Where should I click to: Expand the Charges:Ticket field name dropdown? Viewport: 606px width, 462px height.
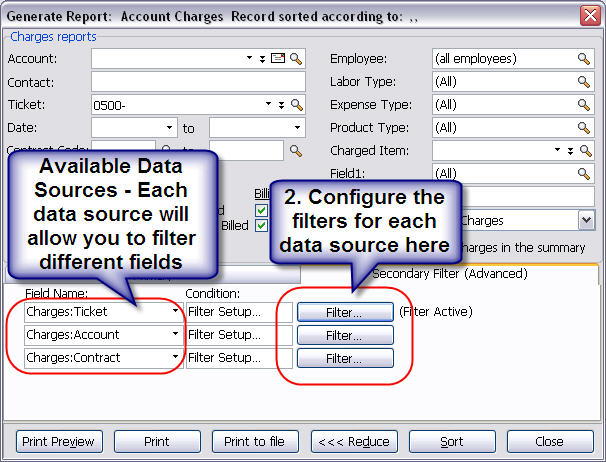click(176, 312)
